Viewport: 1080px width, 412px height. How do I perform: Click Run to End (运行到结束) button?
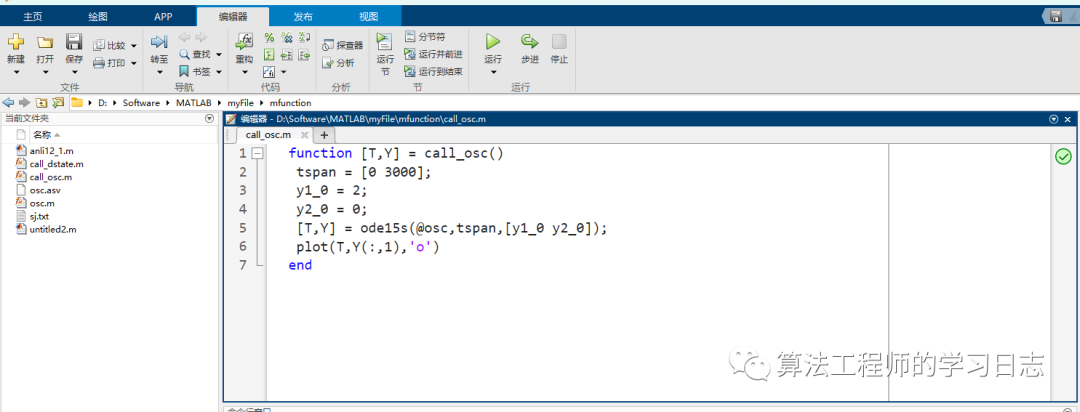(433, 71)
